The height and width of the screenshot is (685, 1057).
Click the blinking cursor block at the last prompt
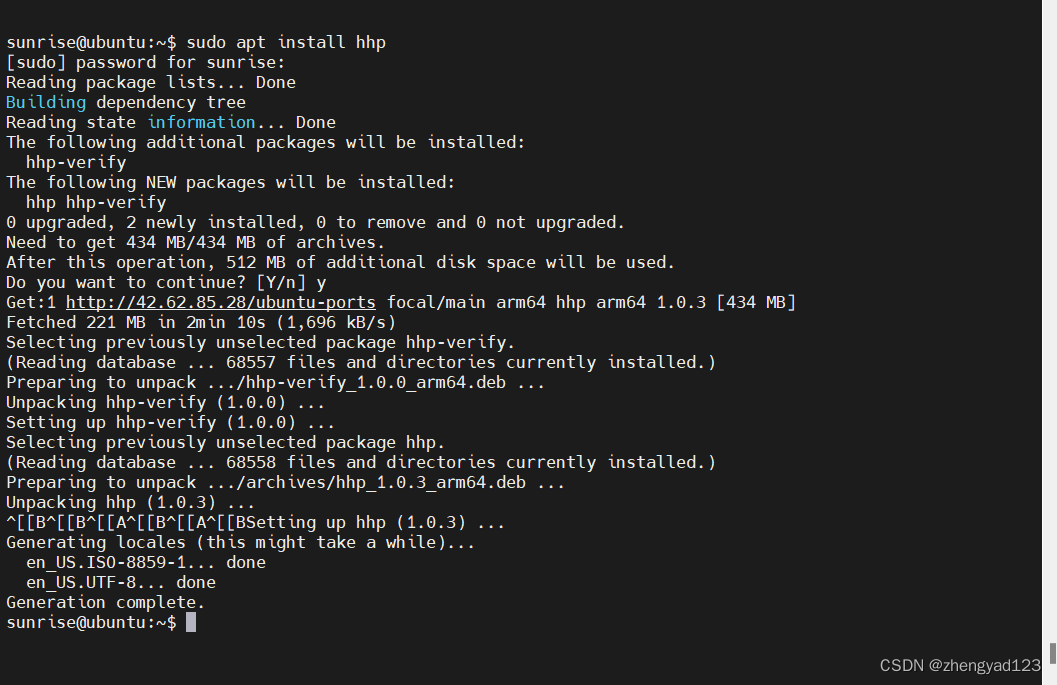coord(191,622)
